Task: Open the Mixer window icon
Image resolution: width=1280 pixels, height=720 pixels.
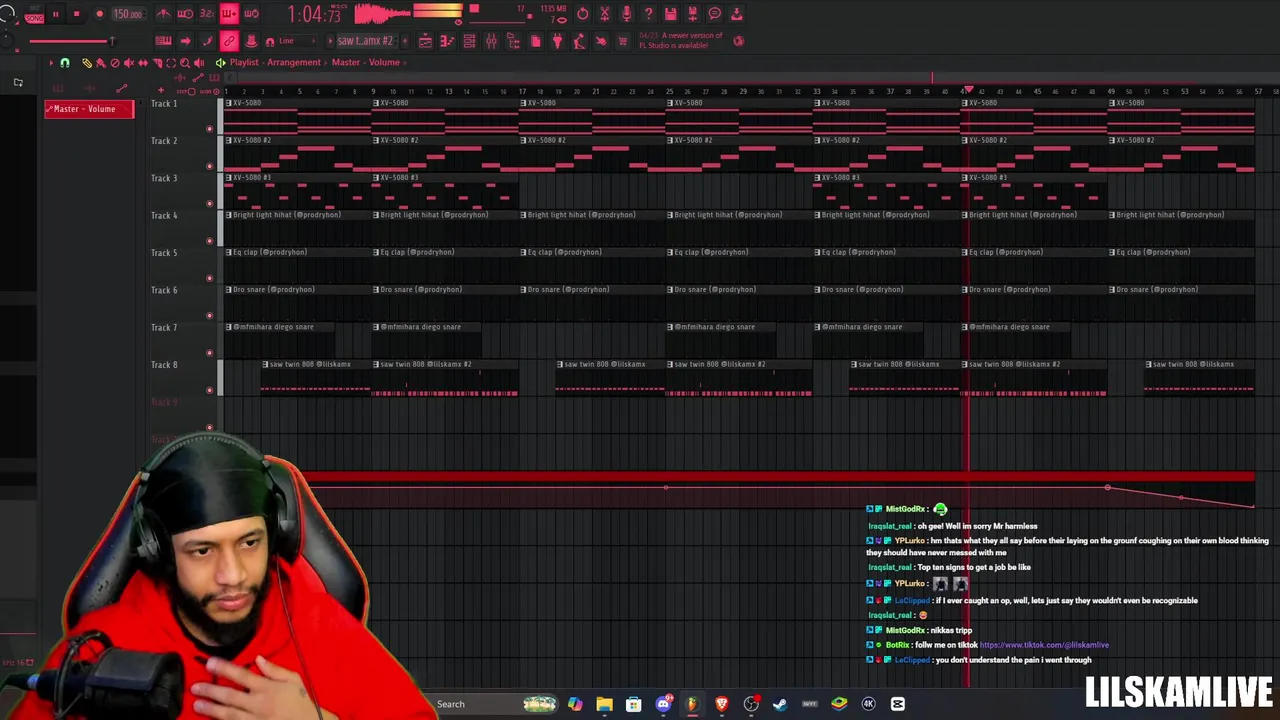Action: coord(491,41)
